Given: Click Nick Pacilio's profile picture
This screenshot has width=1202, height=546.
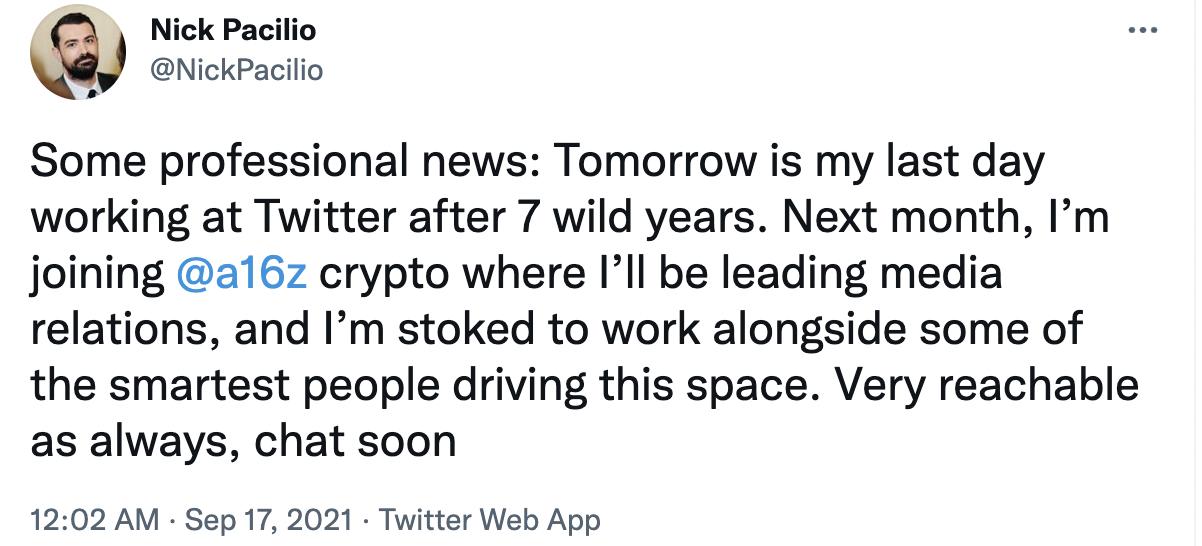Looking at the screenshot, I should [77, 56].
